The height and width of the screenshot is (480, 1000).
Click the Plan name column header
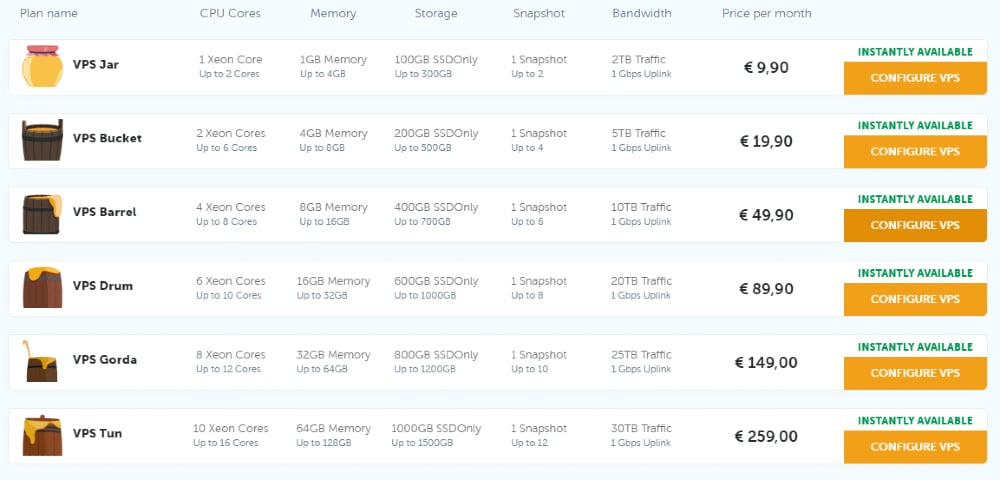click(48, 13)
